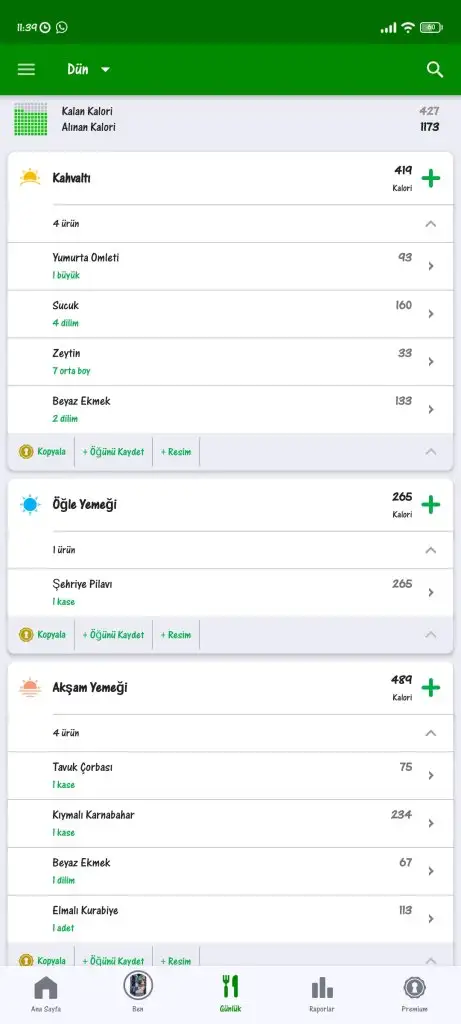Tap the search magnifier icon
The height and width of the screenshot is (1024, 461).
435,69
